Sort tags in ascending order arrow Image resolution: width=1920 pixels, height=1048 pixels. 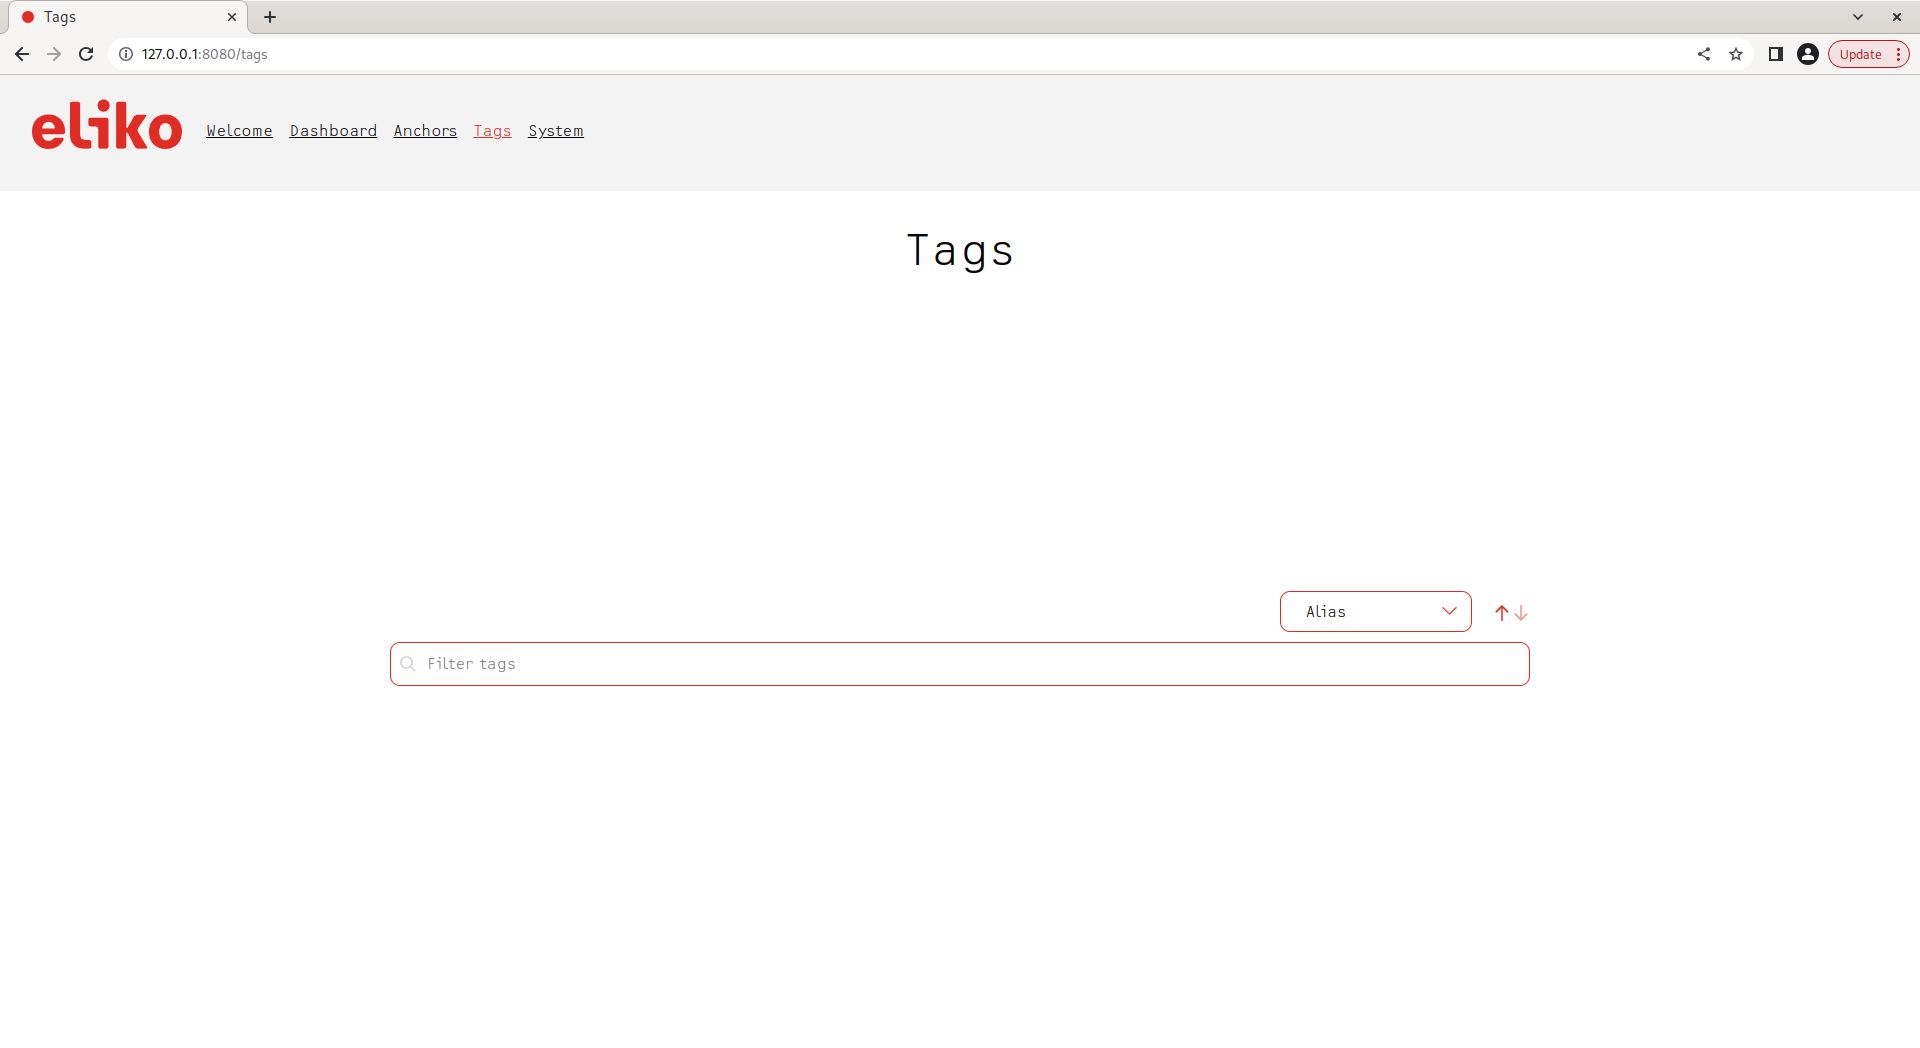[x=1501, y=613]
